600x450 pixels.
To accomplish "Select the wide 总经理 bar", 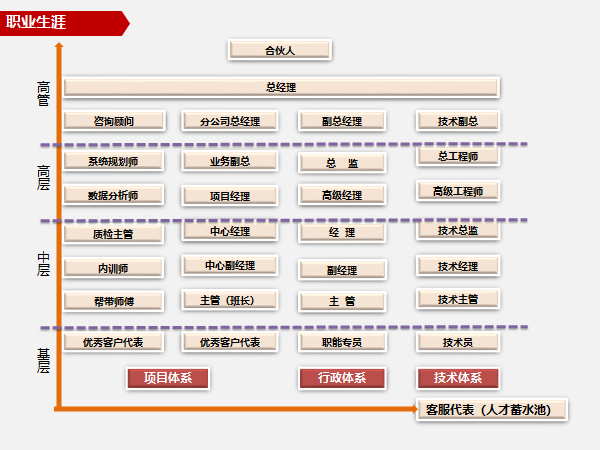I will [x=281, y=88].
